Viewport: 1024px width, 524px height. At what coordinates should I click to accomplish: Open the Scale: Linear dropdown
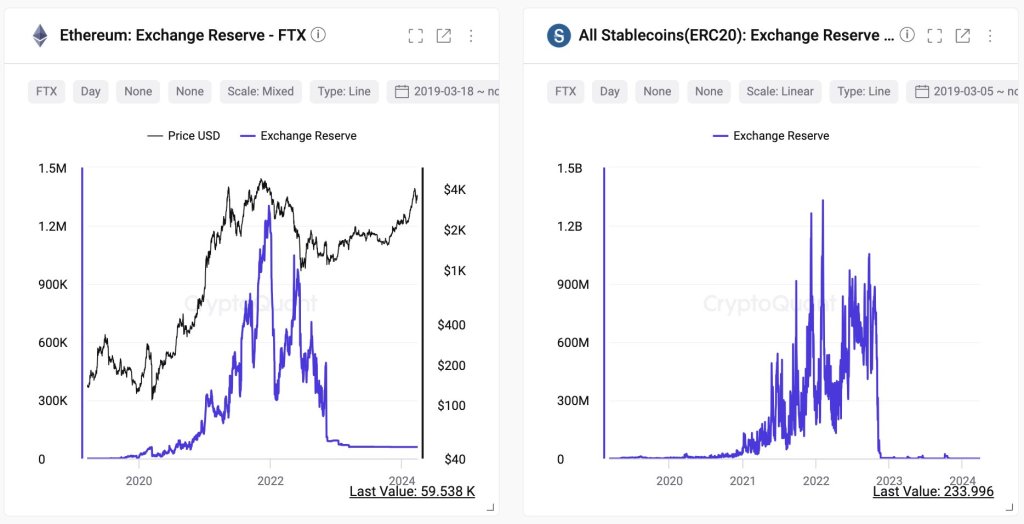coord(780,91)
